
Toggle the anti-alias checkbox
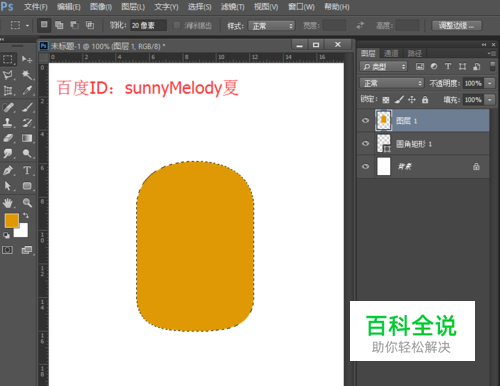coord(177,25)
